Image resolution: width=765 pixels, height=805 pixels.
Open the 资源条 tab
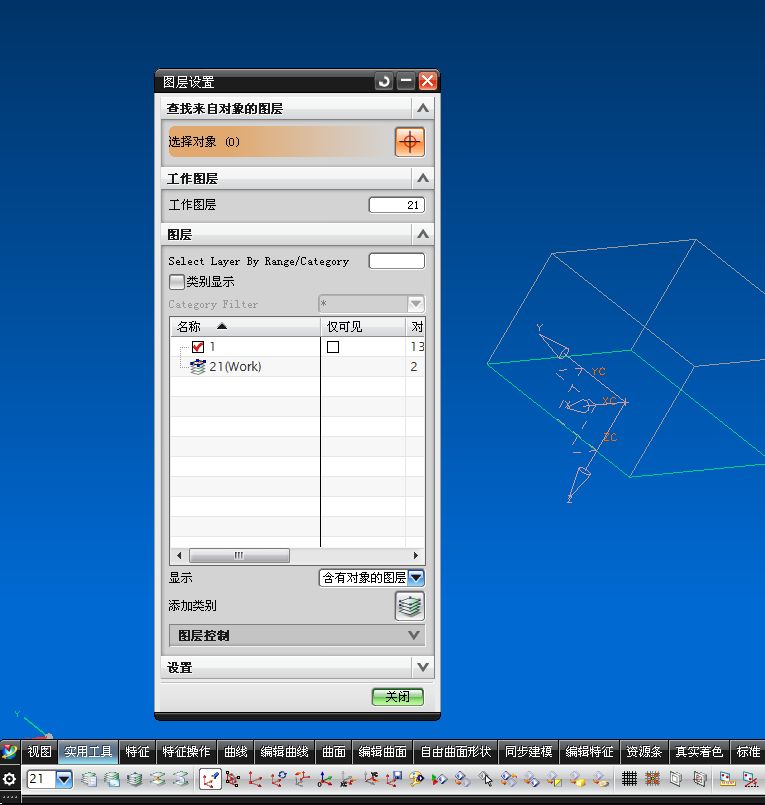point(644,752)
